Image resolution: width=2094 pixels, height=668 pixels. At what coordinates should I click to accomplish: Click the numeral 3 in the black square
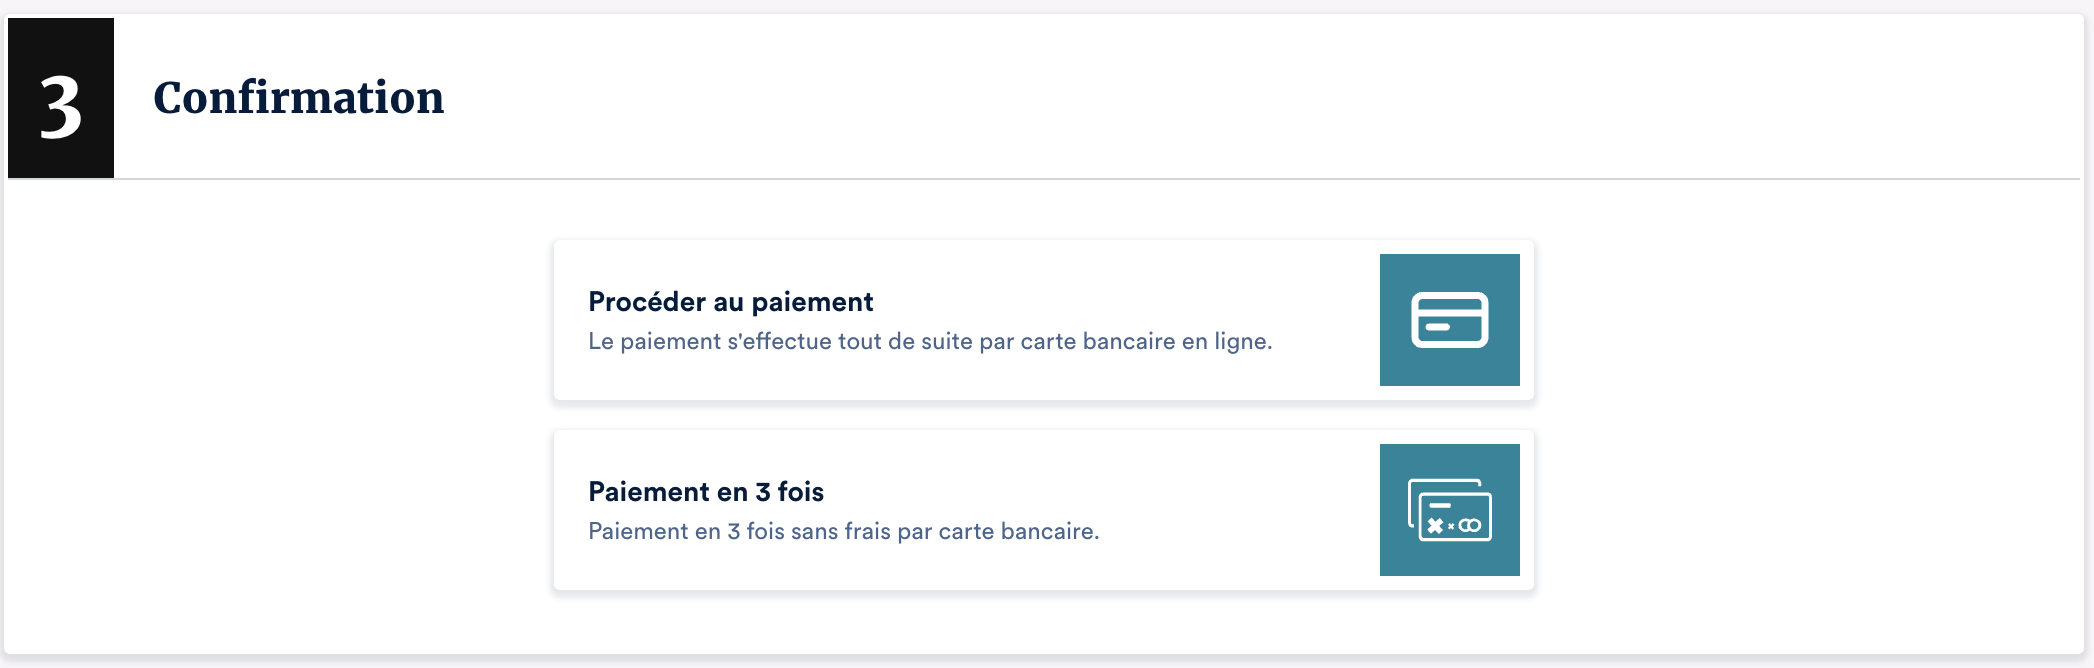click(61, 108)
